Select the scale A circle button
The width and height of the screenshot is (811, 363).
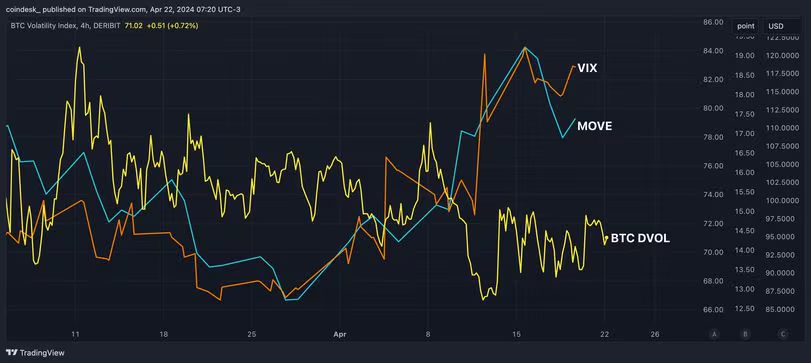tap(714, 334)
